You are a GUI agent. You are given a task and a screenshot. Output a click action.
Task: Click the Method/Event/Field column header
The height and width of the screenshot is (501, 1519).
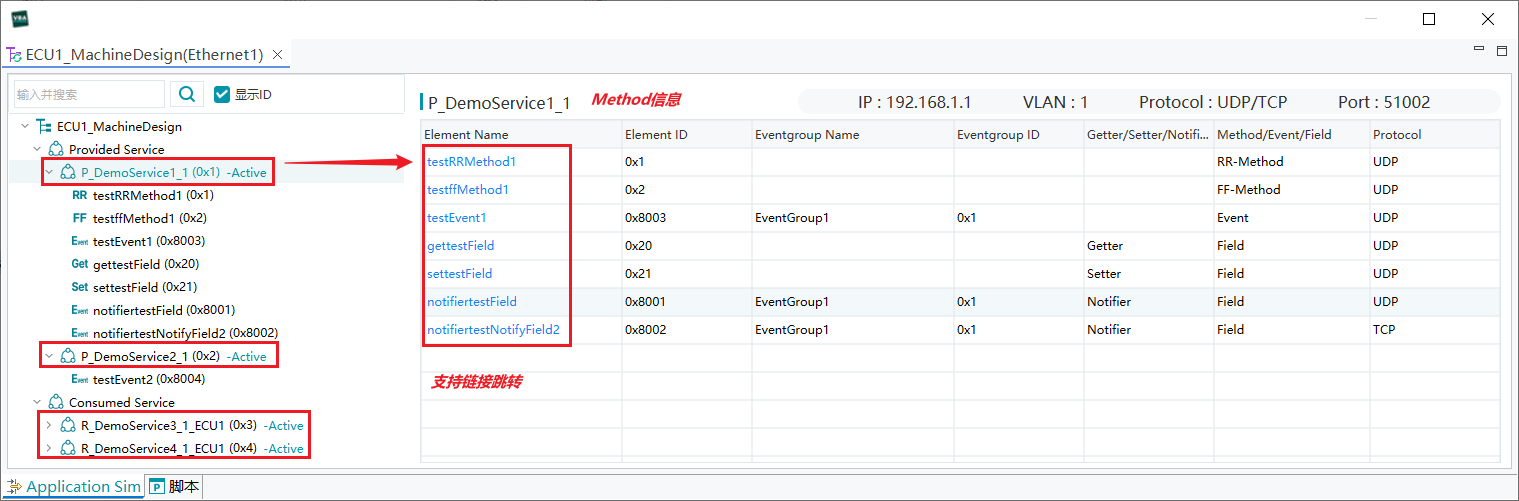1290,134
